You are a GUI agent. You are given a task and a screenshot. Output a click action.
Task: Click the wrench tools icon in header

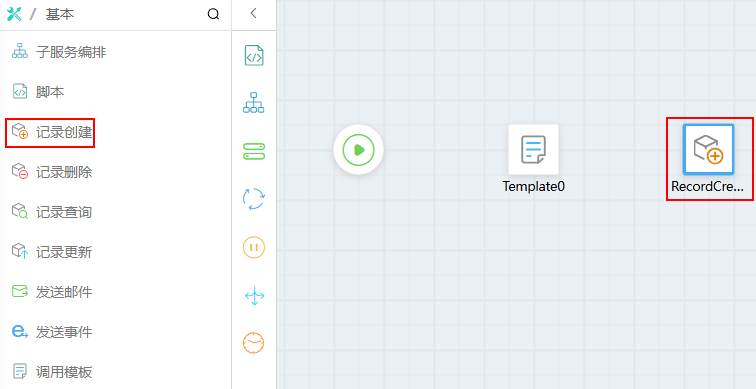pos(14,14)
